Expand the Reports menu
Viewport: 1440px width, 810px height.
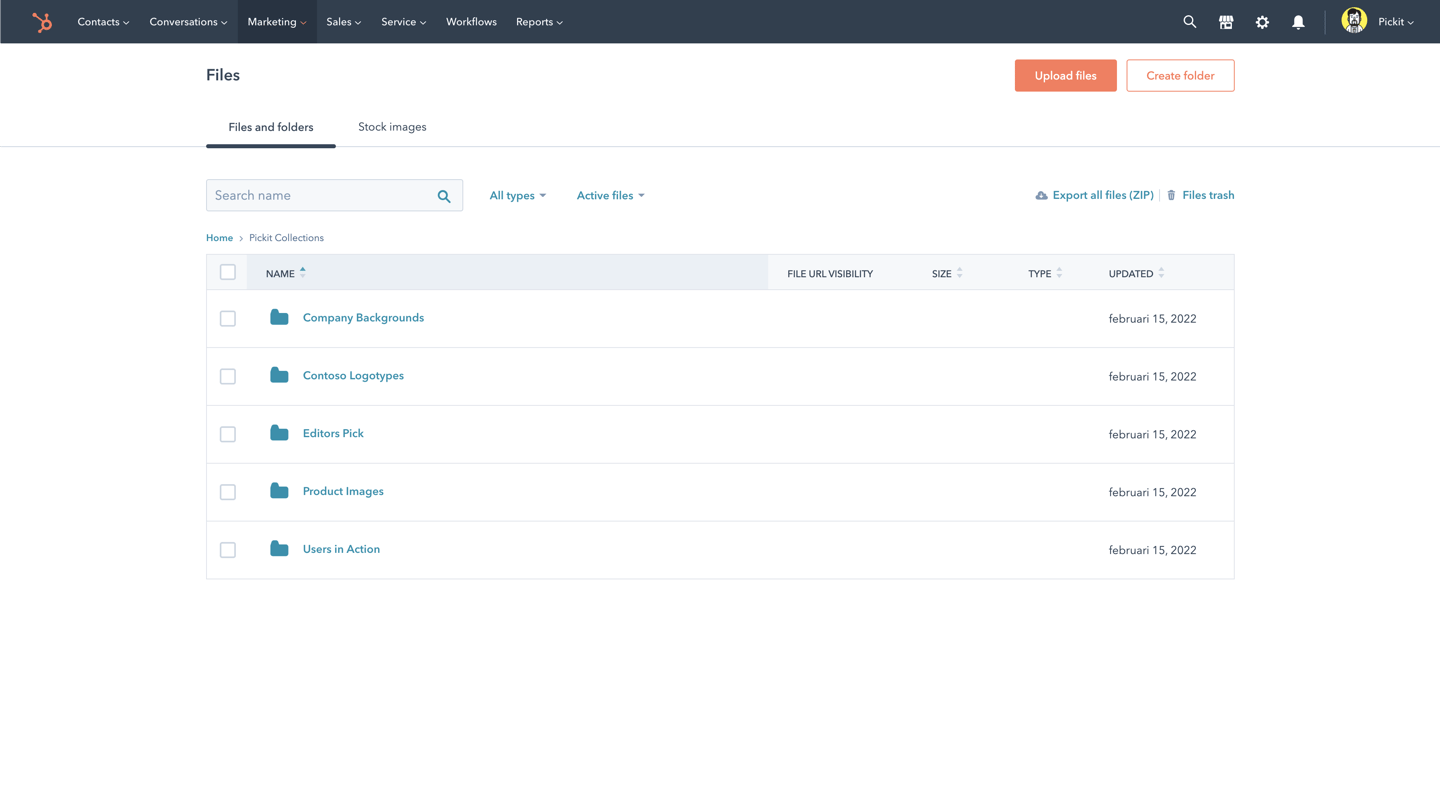[x=539, y=22]
